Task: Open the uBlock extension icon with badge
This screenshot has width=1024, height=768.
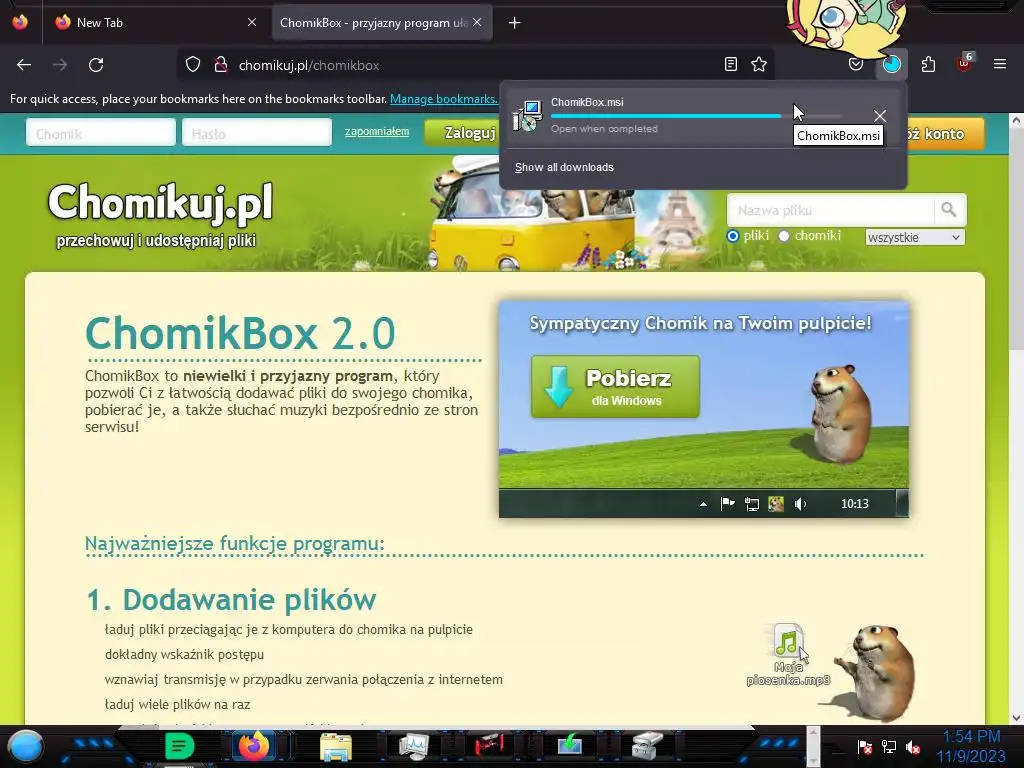Action: pyautogui.click(x=965, y=63)
